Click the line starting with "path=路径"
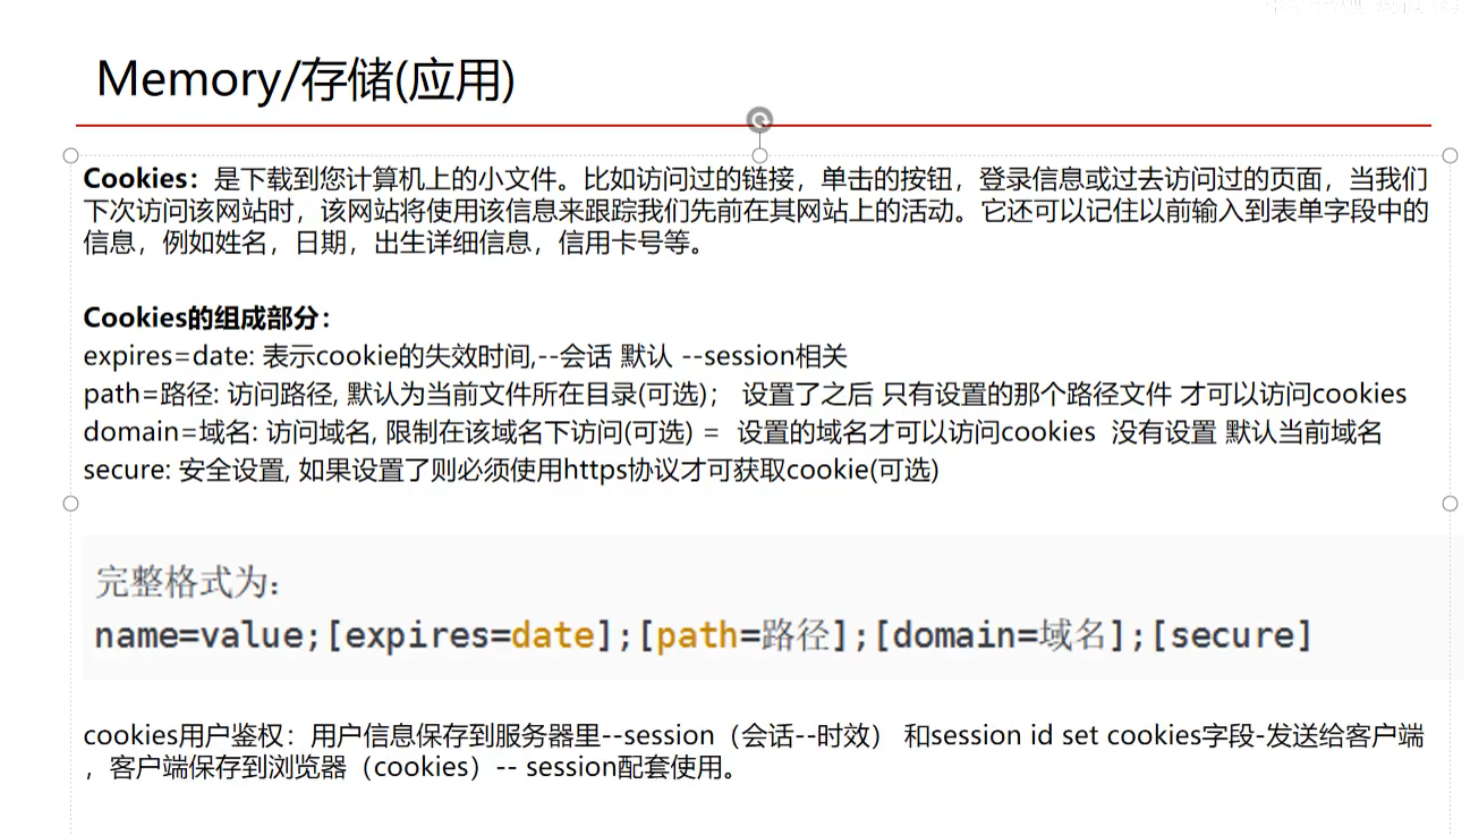Image resolution: width=1464 pixels, height=835 pixels. tap(744, 394)
